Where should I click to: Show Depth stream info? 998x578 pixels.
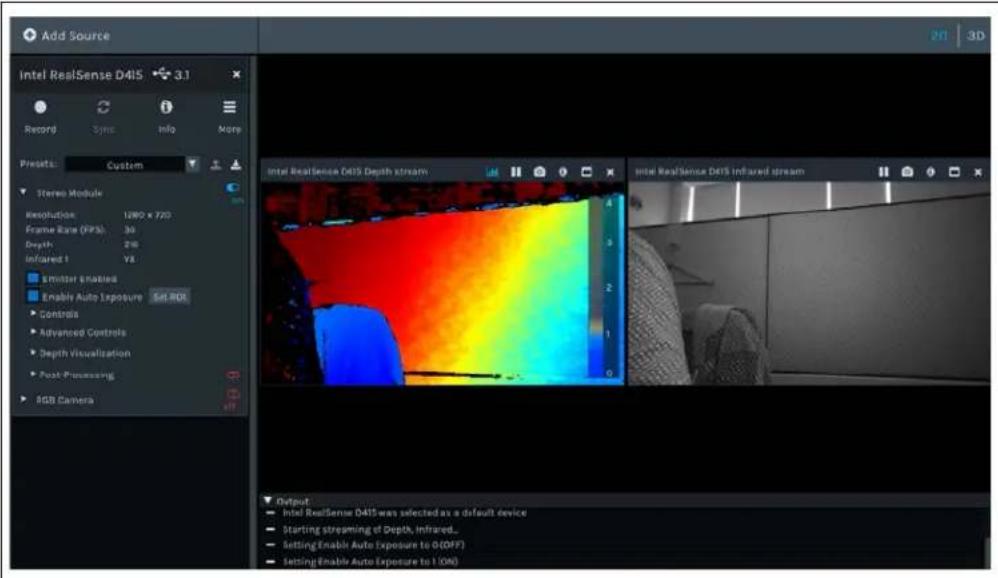(x=563, y=172)
